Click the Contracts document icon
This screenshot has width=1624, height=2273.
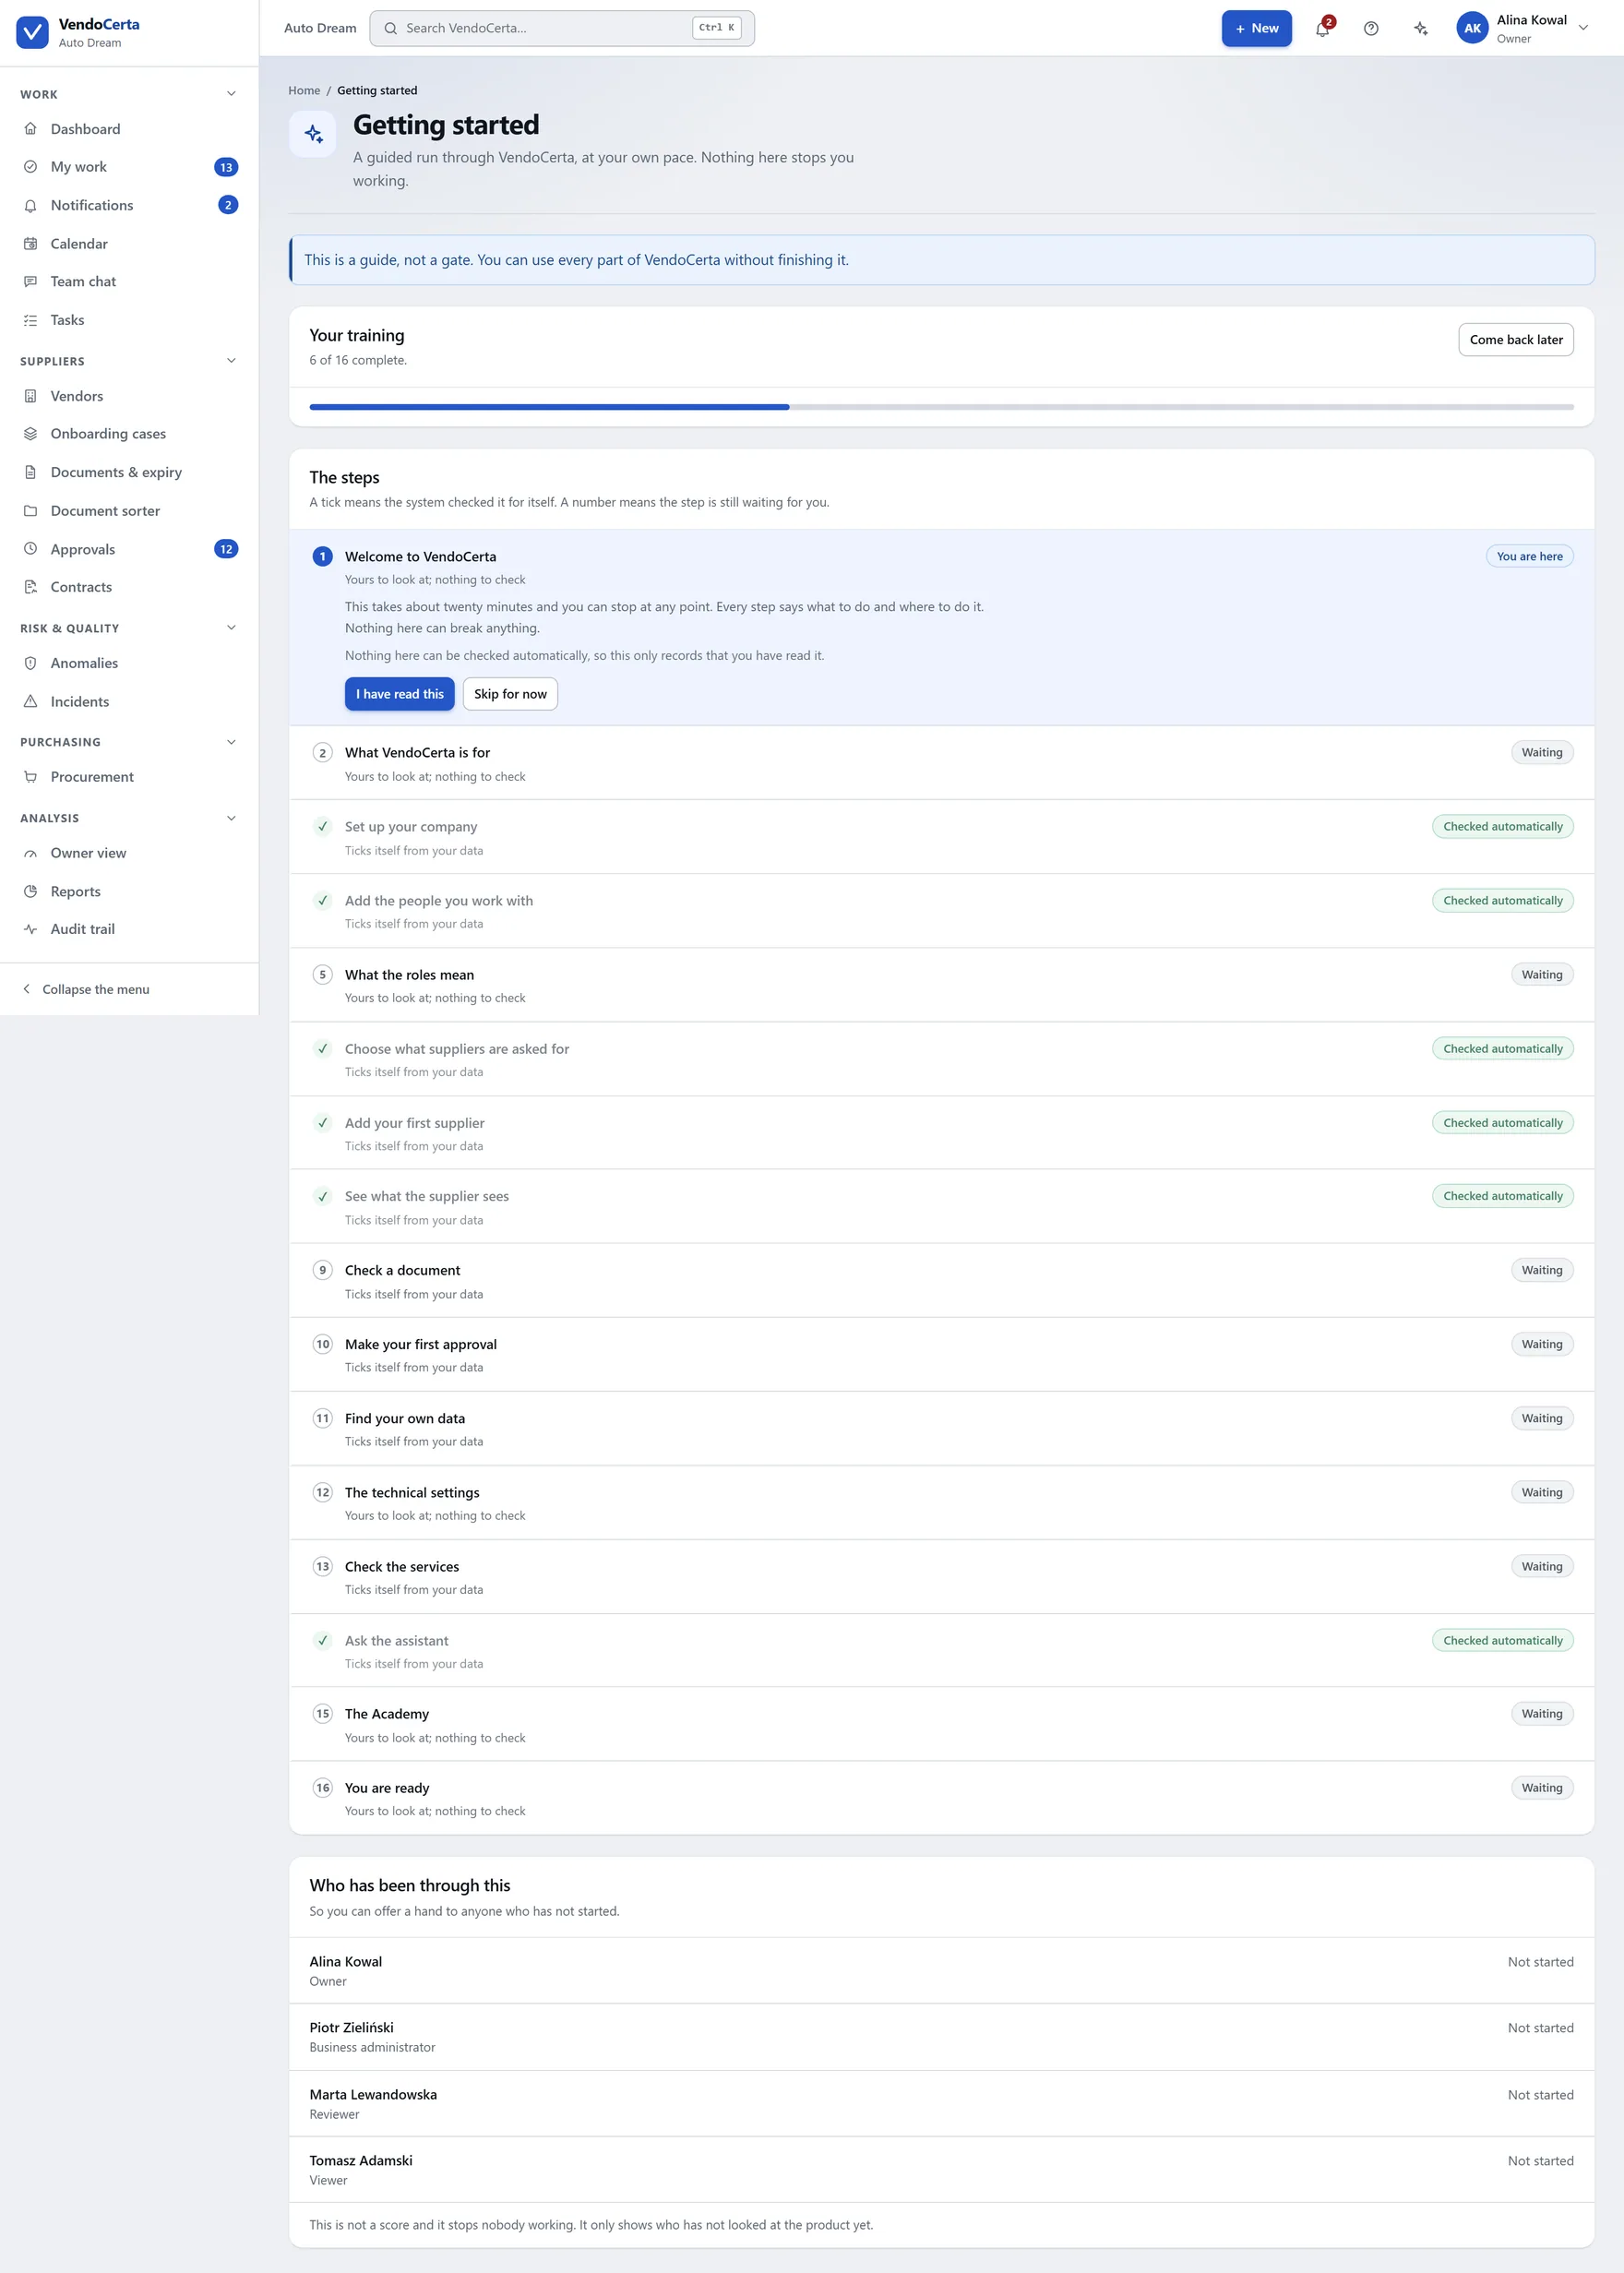coord(30,587)
